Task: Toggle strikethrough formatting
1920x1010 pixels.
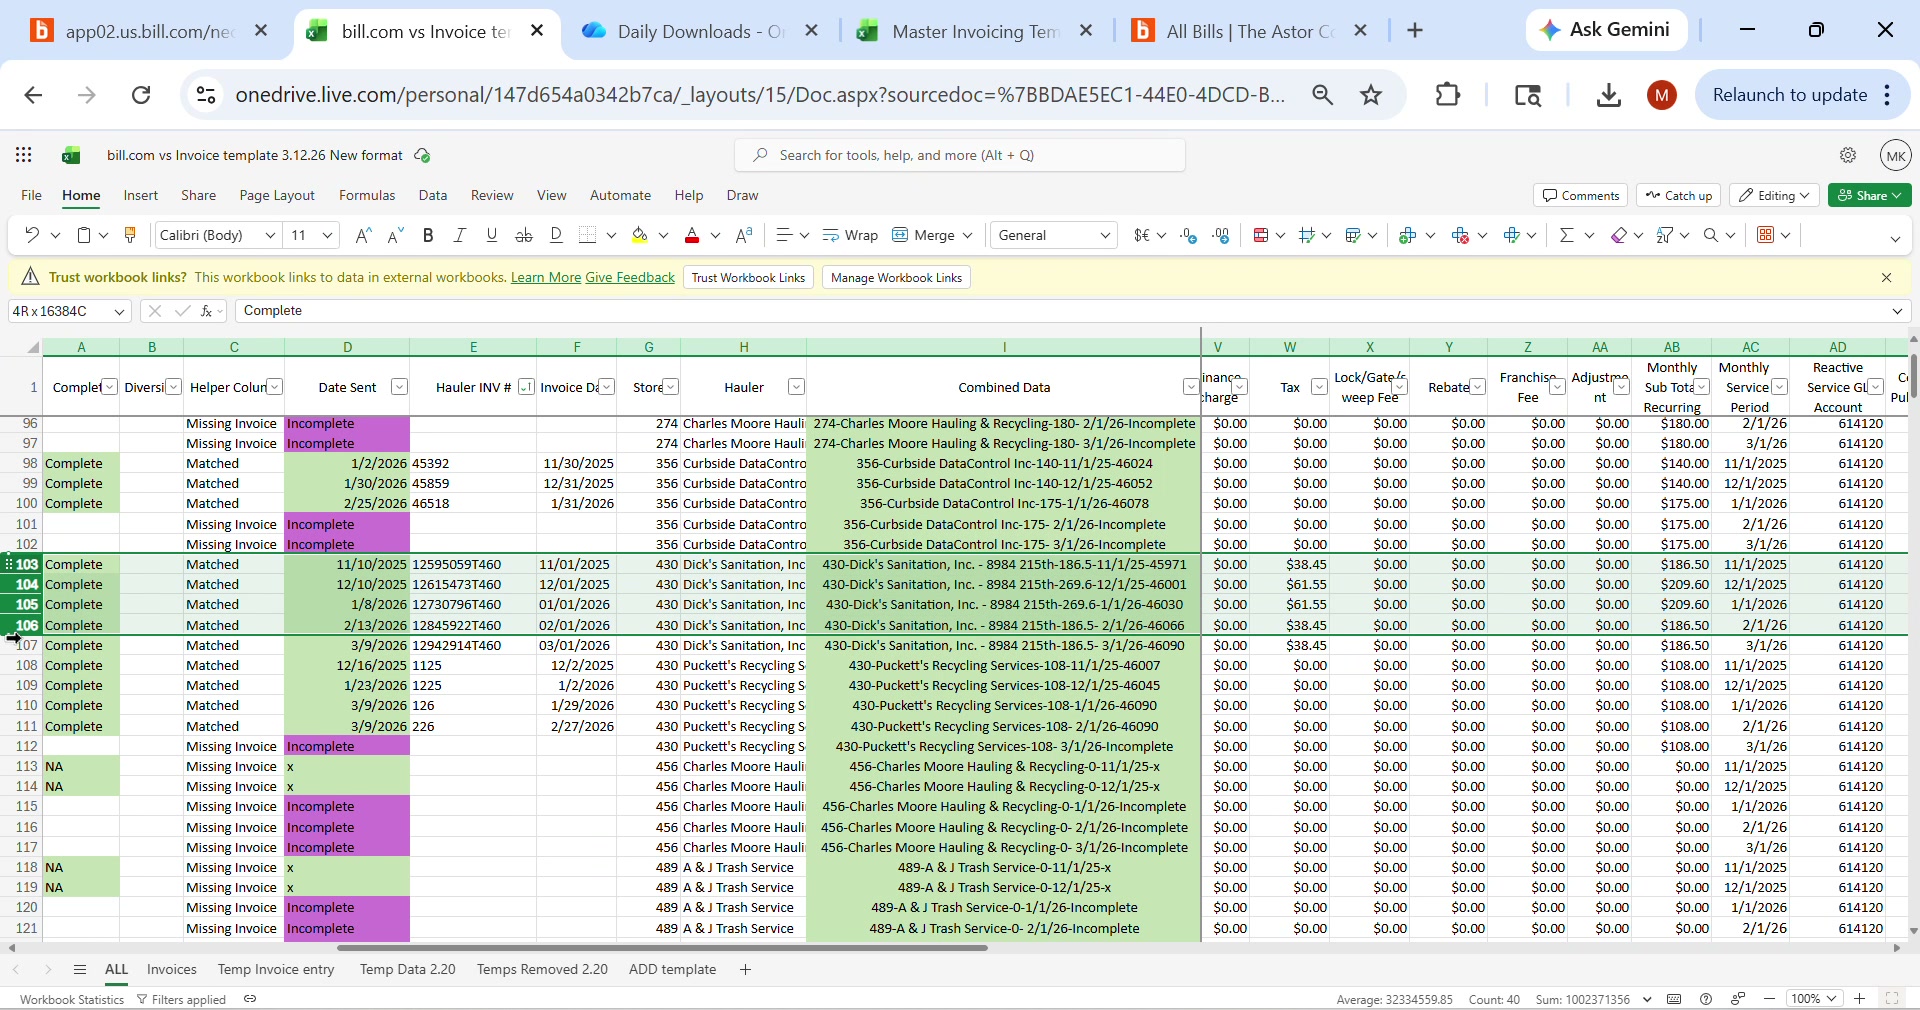Action: 523,235
